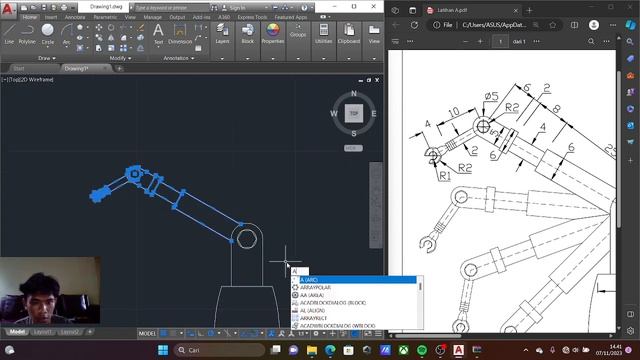Click the PDF search magnifier icon
Screen dimensions: 640x360
[591, 41]
